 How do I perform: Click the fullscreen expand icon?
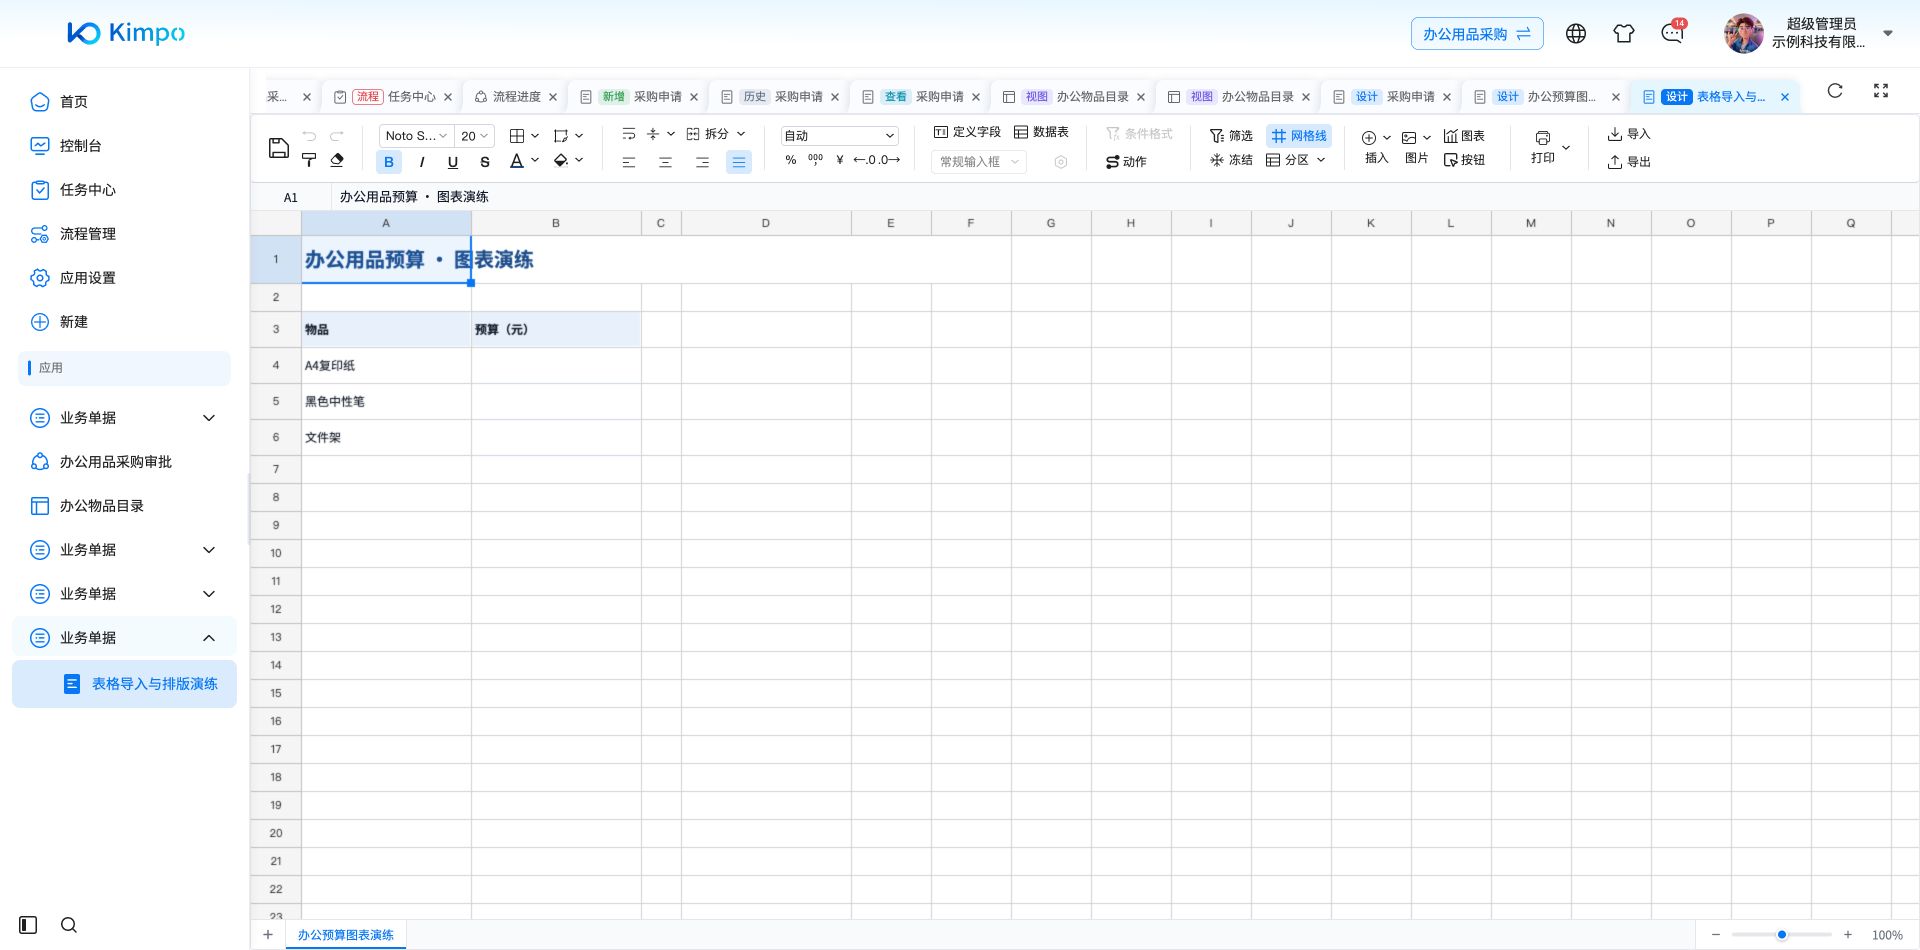1881,91
